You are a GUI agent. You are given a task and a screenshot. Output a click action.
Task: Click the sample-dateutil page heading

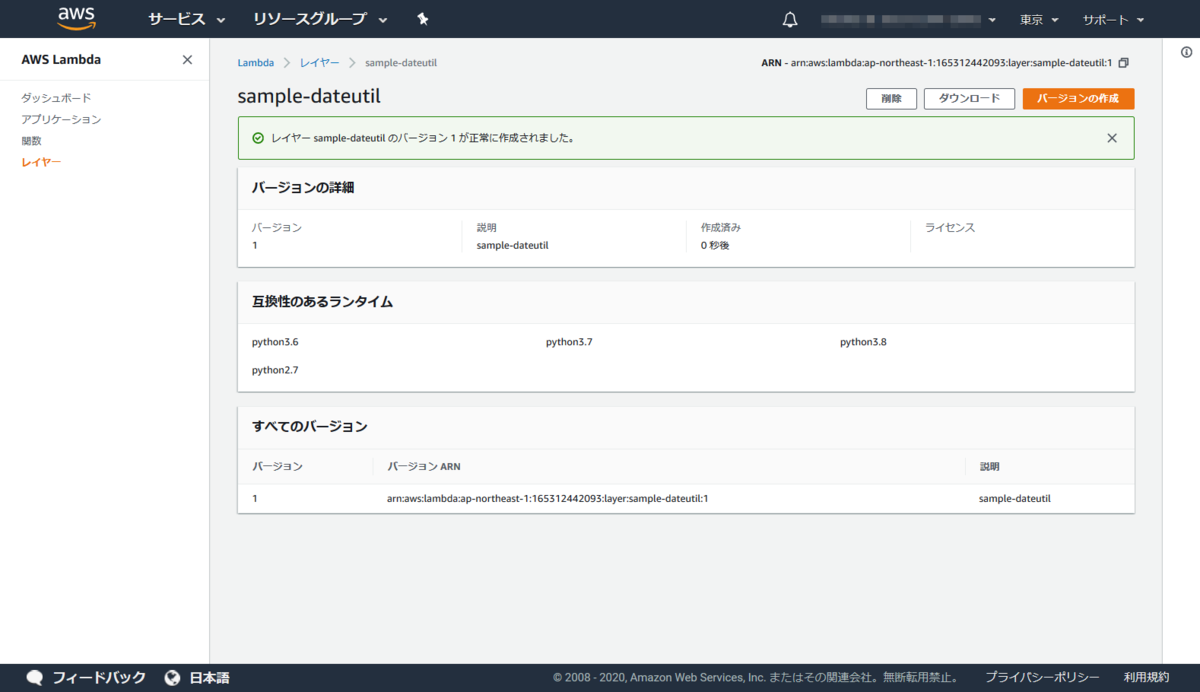(x=309, y=97)
